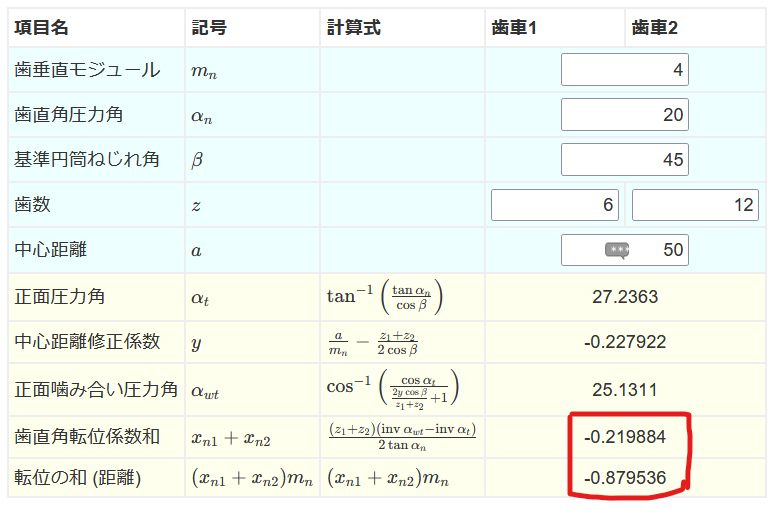Image resolution: width=780 pixels, height=515 pixels.
Task: Click the 歯垂直モジュール row label
Action: [x=87, y=70]
